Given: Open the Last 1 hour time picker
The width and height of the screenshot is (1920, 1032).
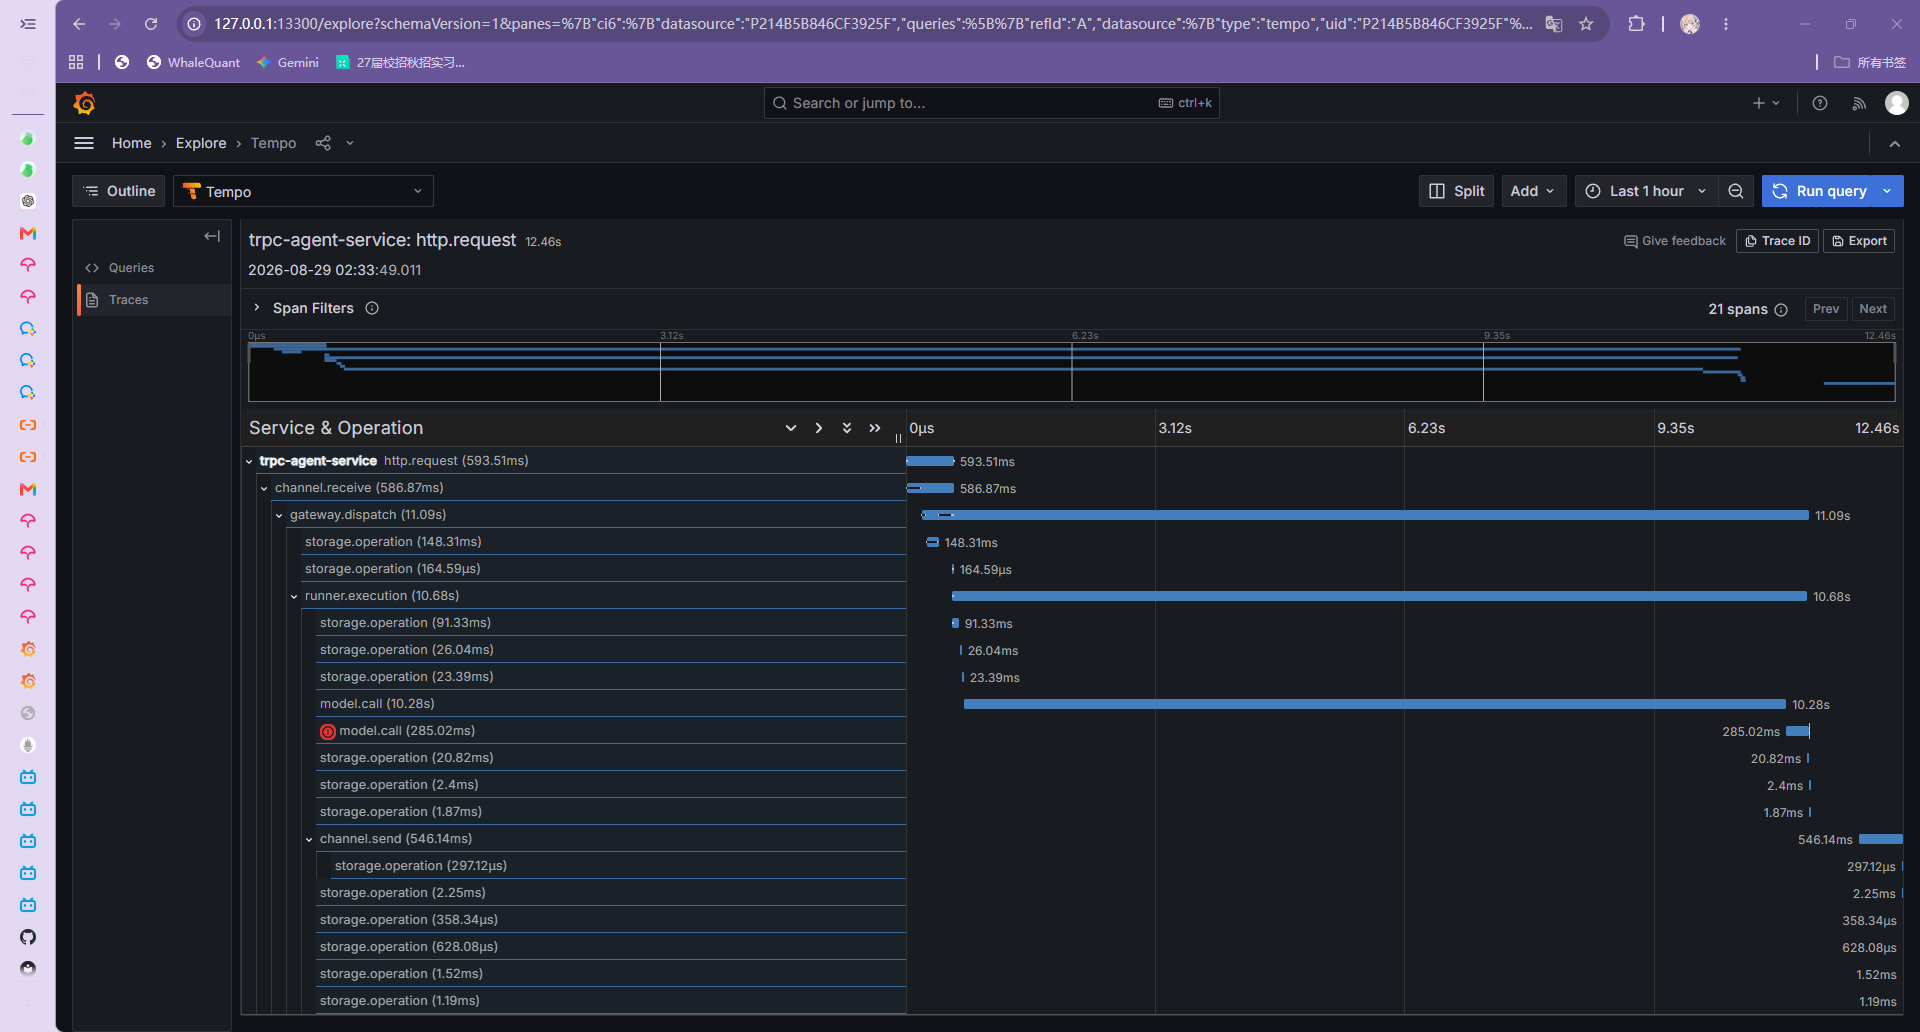Looking at the screenshot, I should [x=1646, y=191].
